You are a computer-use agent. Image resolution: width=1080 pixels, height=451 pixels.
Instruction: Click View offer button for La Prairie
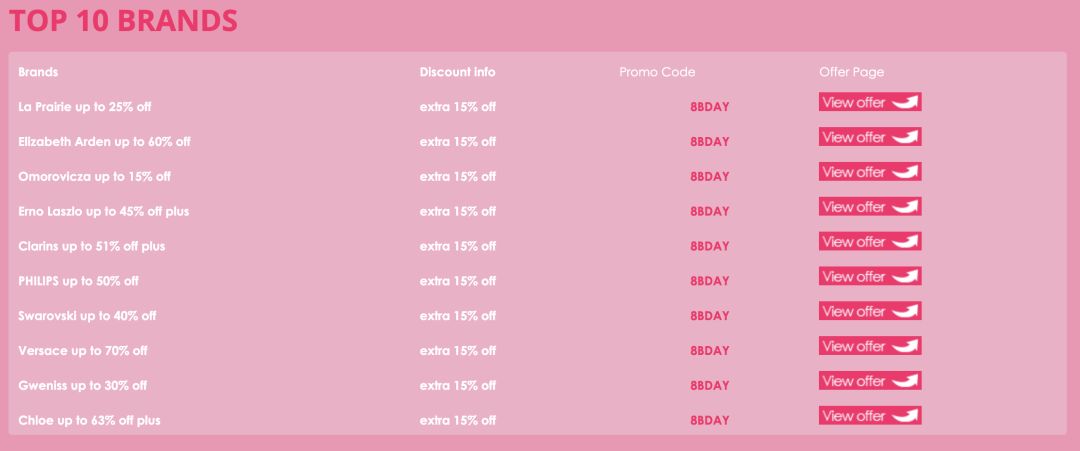click(x=869, y=102)
